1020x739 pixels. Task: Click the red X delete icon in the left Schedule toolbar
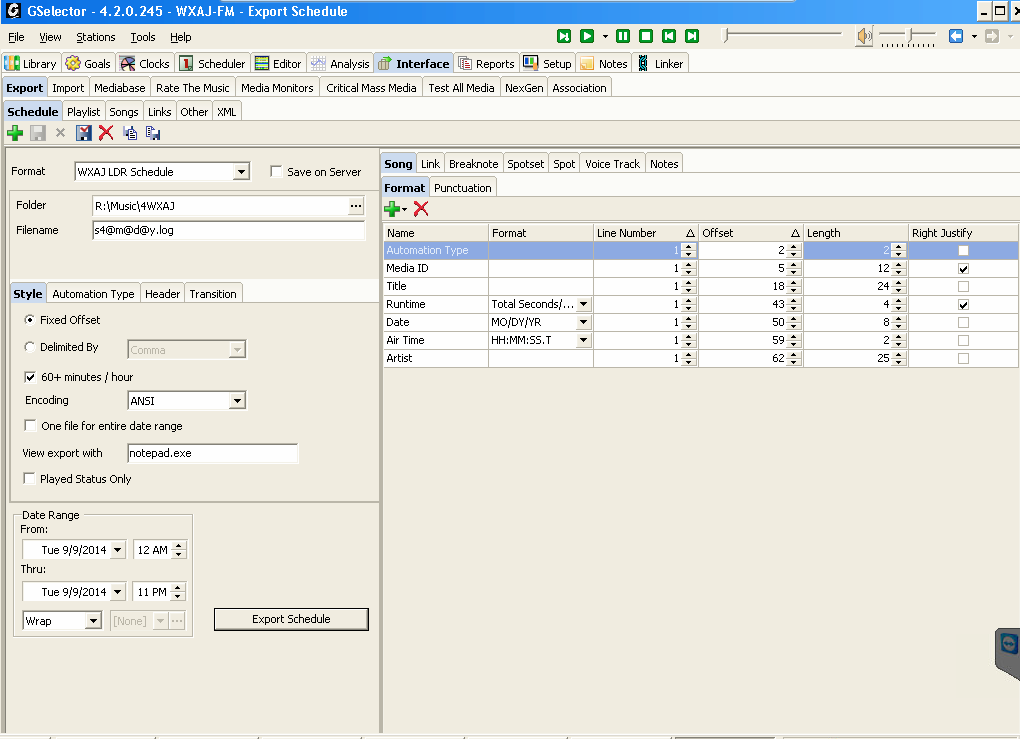(x=106, y=133)
